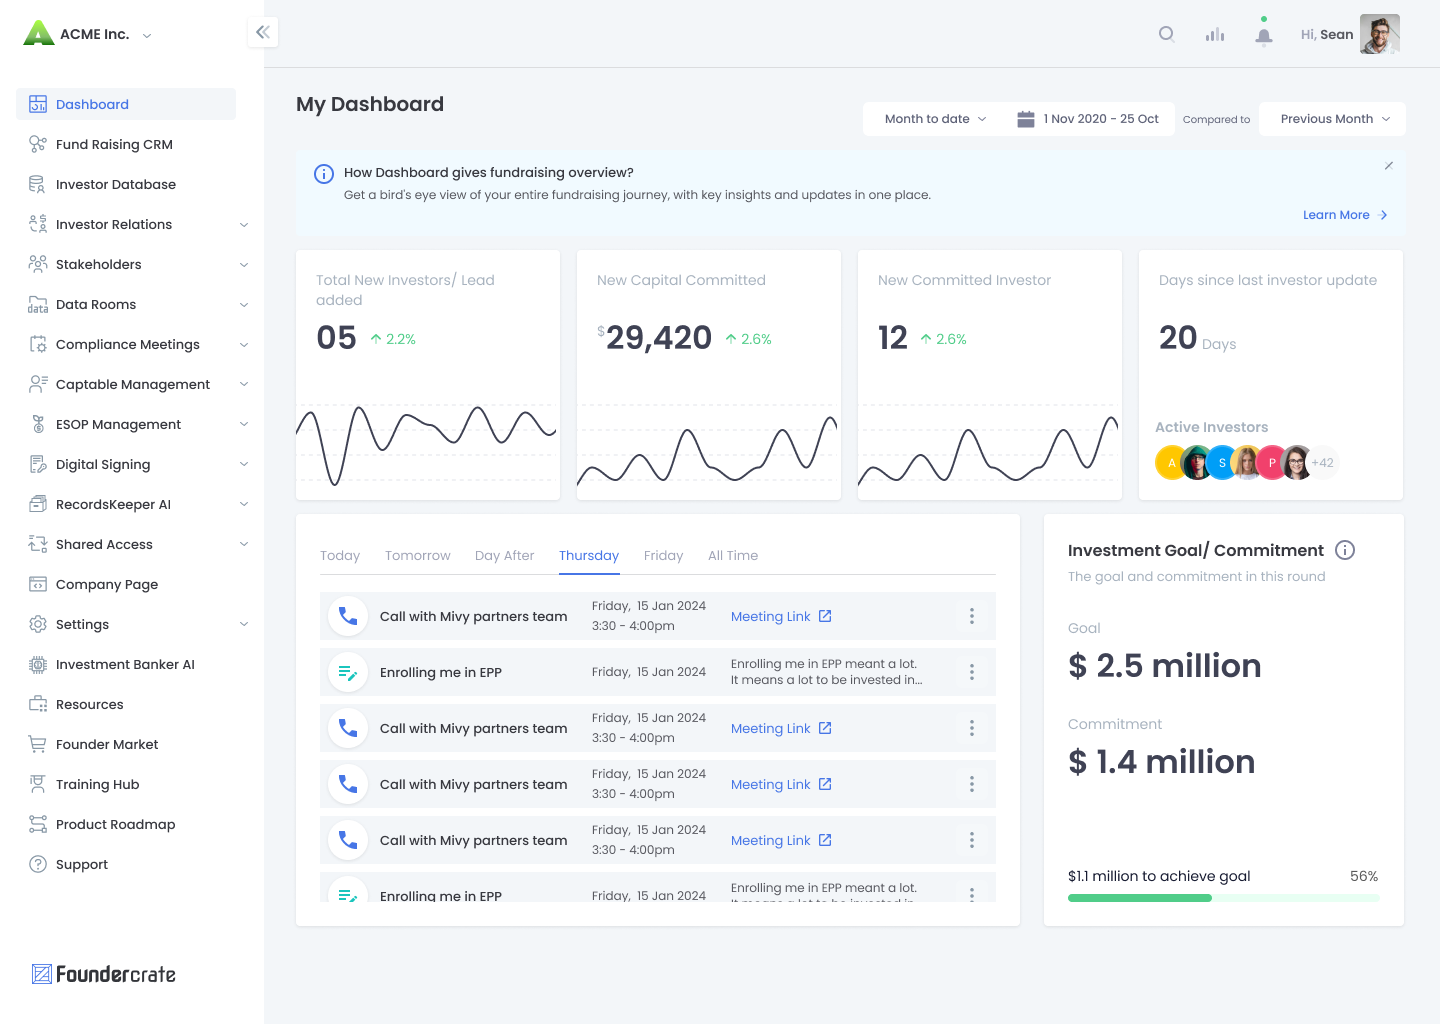Click the Foundercrate logo

coord(104,974)
